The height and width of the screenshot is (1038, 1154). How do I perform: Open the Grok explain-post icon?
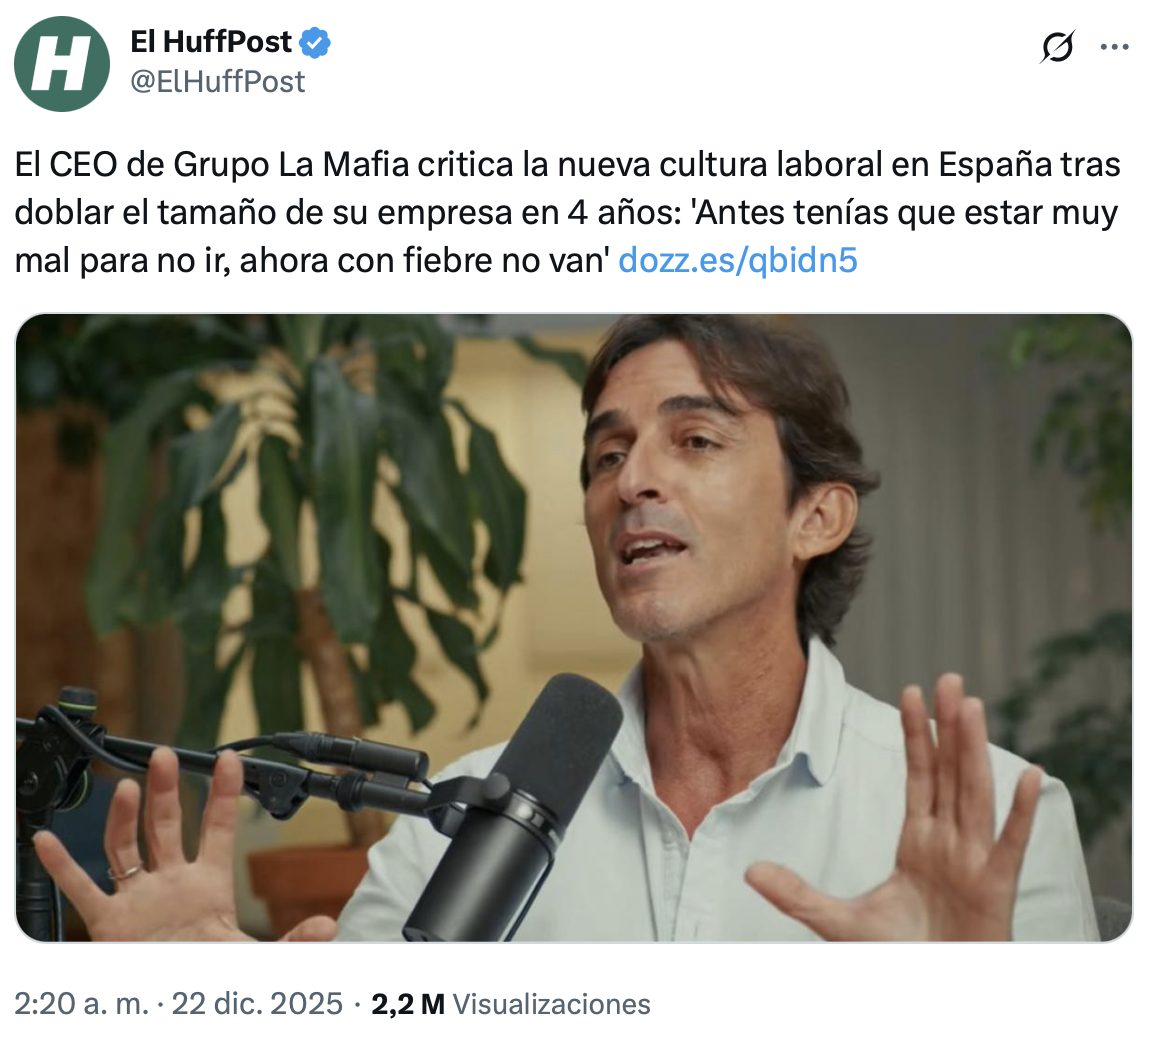click(x=1058, y=46)
